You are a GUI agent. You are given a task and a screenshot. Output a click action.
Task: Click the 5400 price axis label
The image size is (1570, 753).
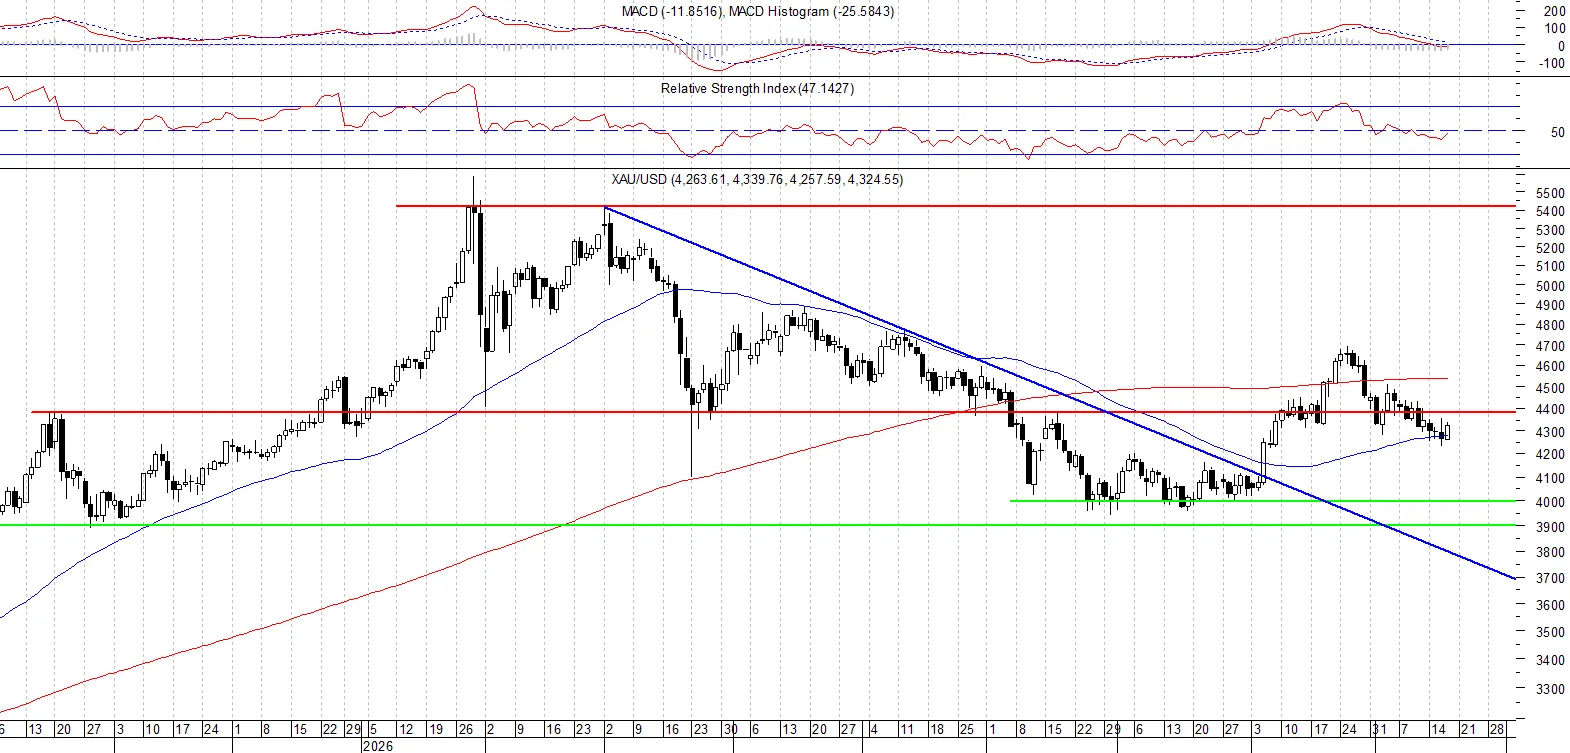click(1550, 212)
